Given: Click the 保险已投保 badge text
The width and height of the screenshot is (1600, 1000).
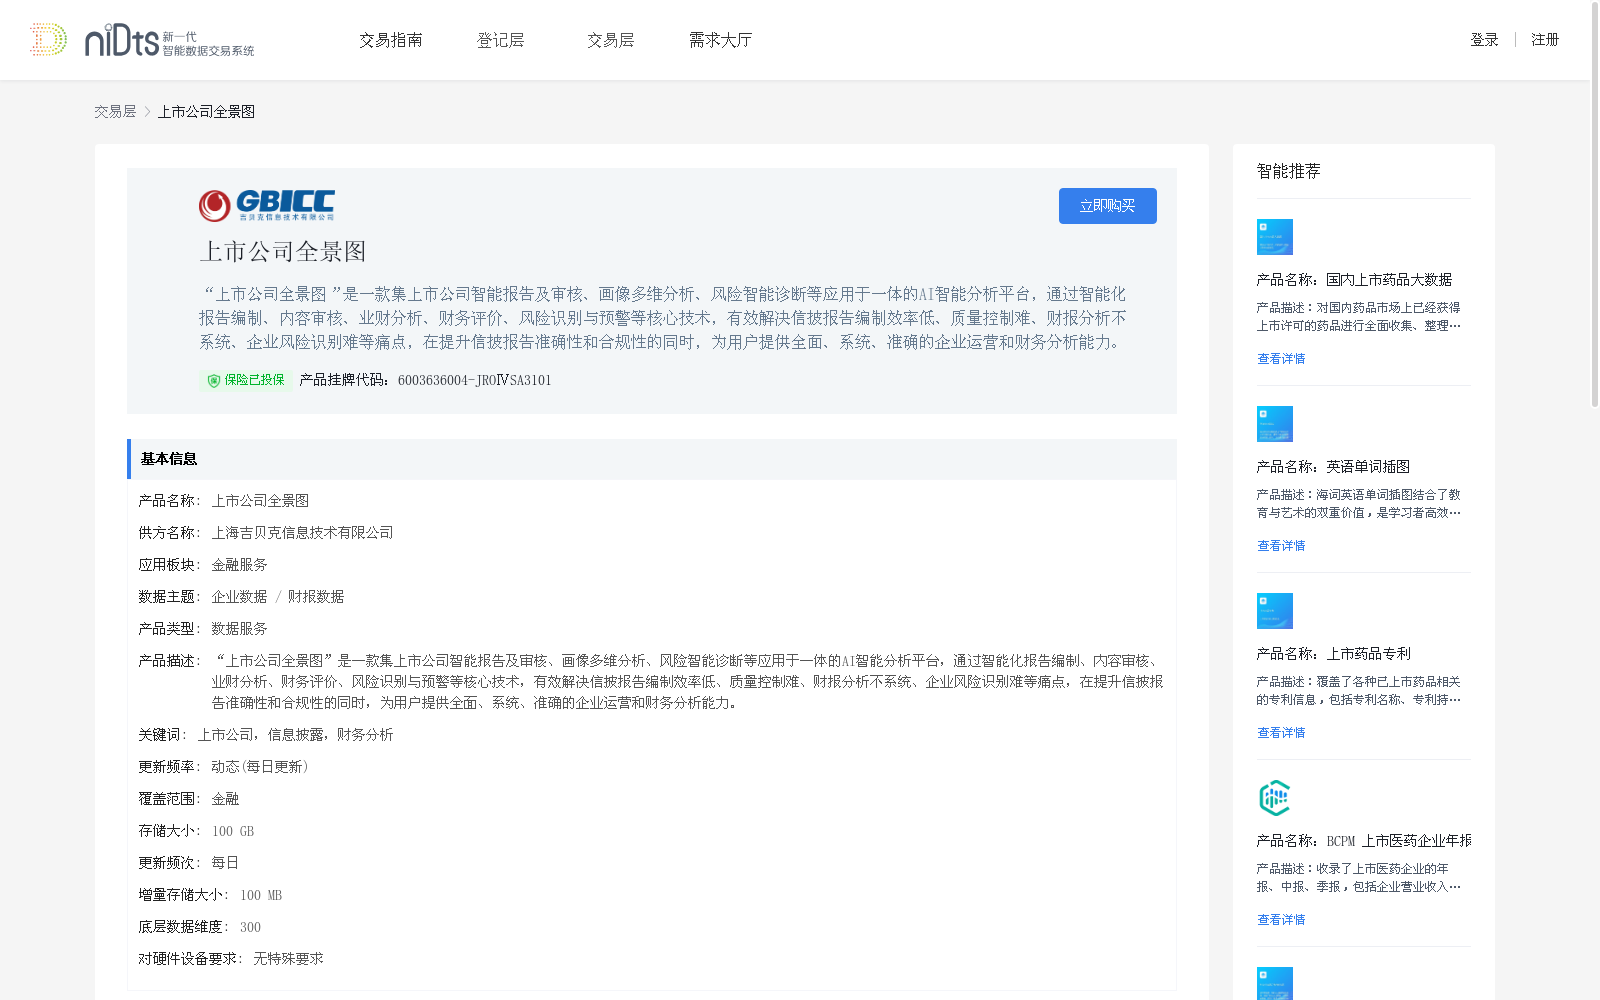Looking at the screenshot, I should (x=254, y=380).
